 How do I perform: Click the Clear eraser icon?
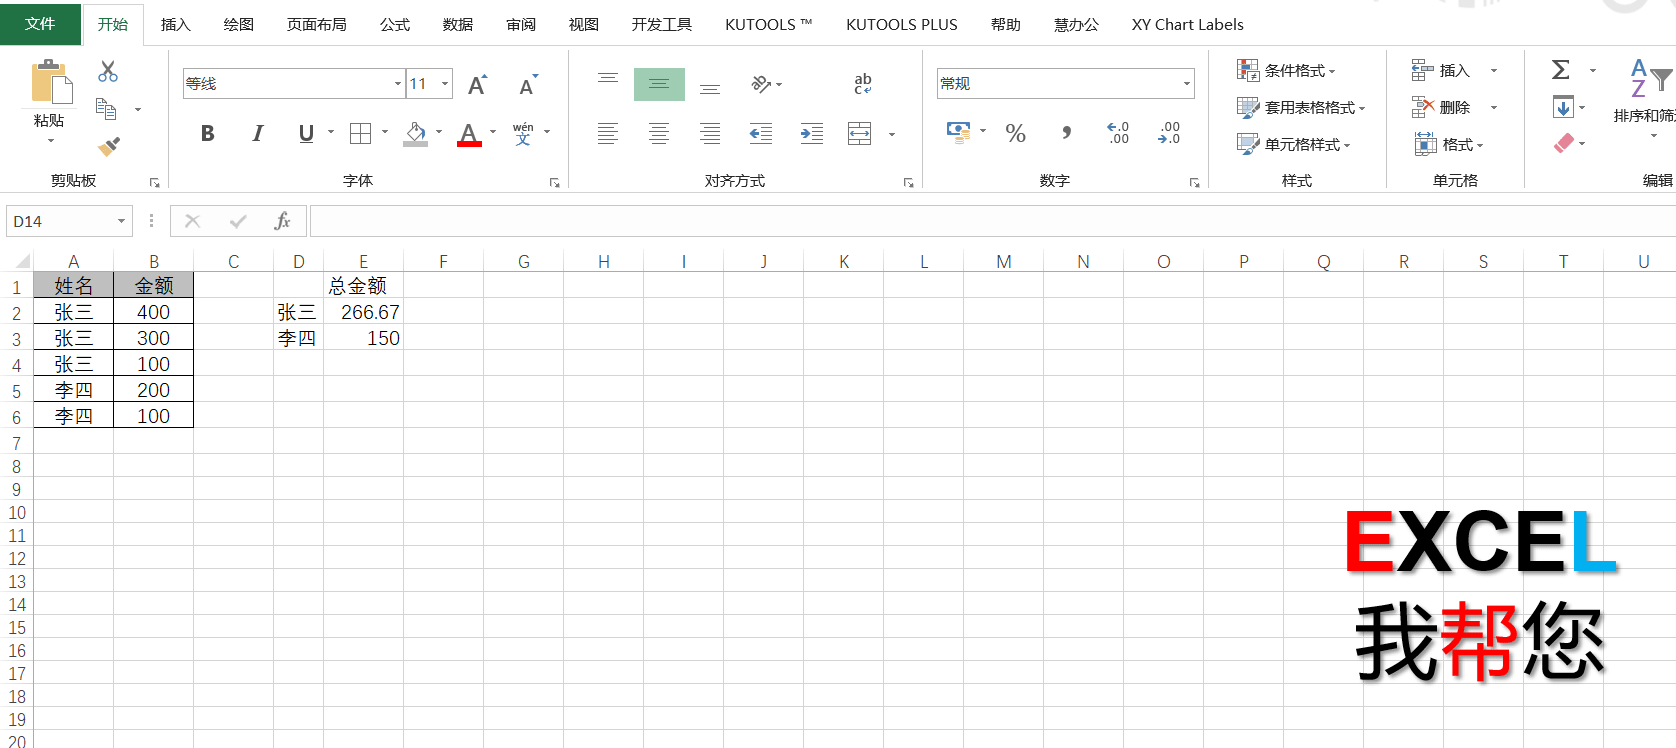[1564, 143]
